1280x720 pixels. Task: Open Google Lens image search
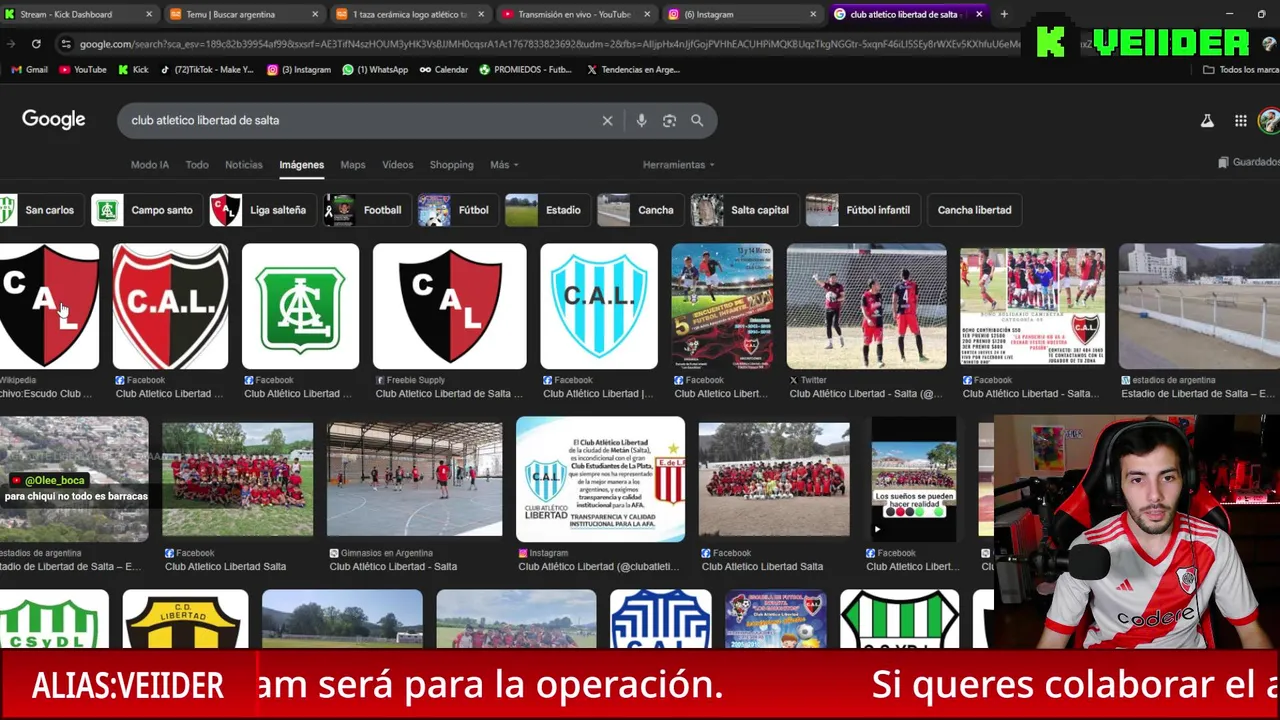coord(669,120)
